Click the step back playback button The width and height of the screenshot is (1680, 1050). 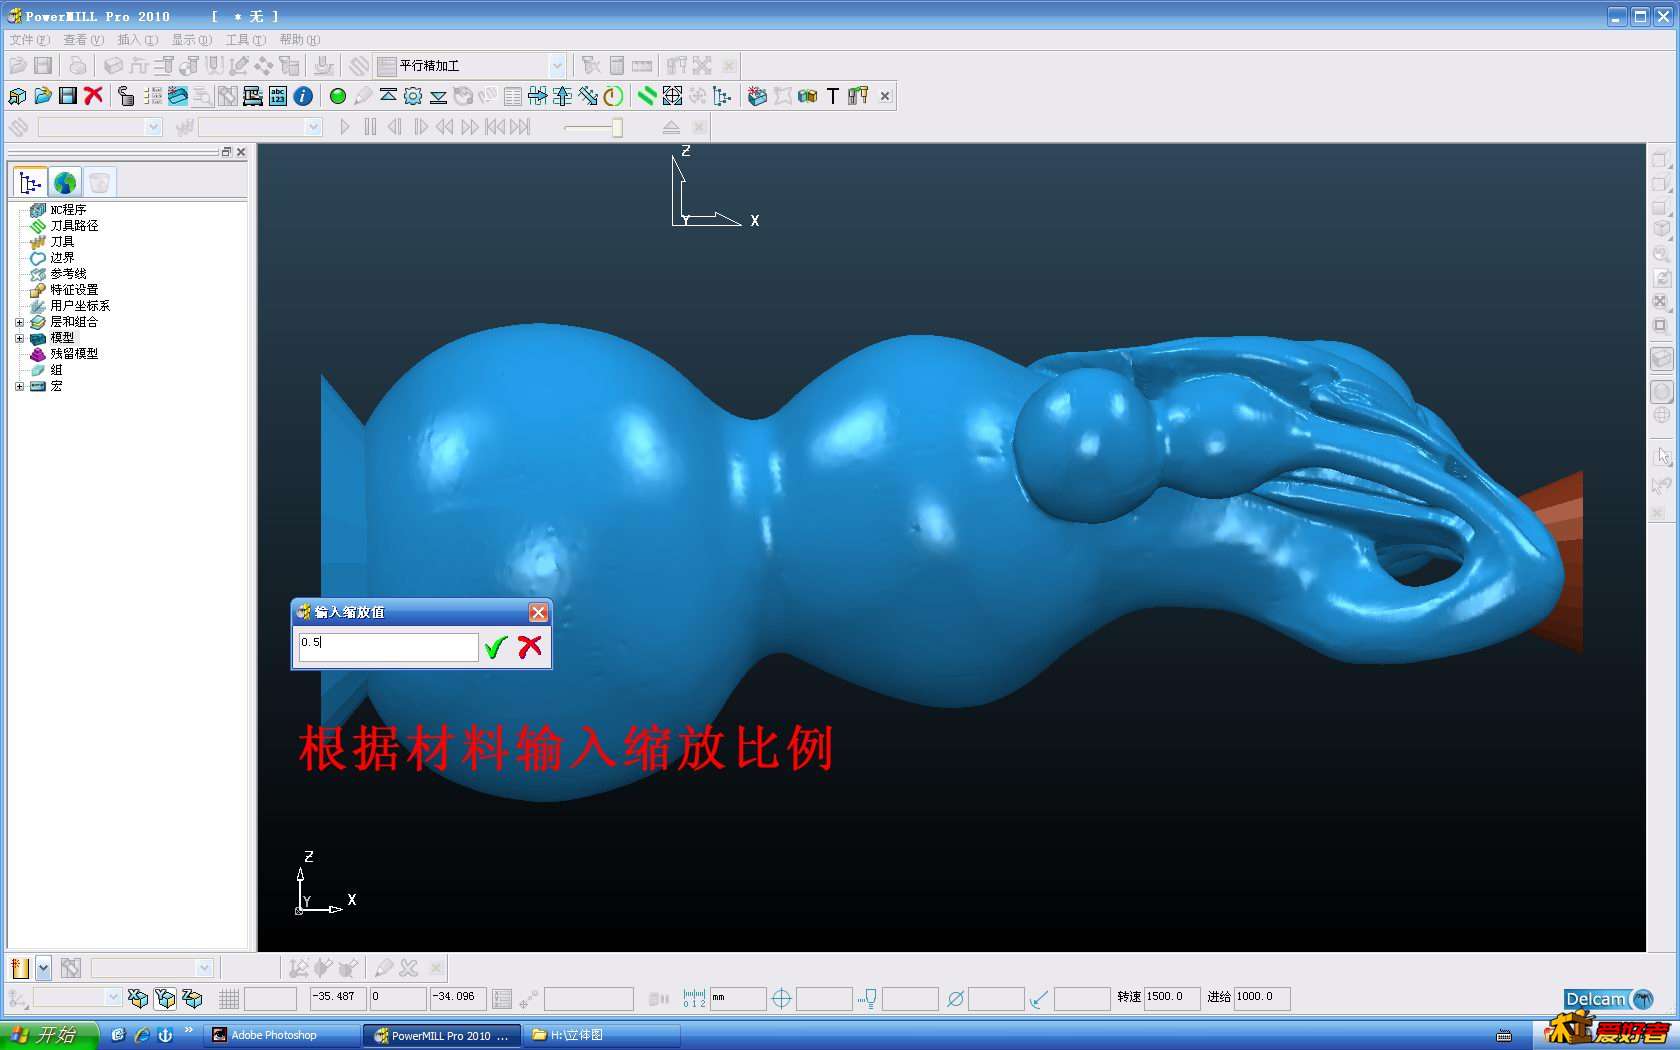[395, 127]
